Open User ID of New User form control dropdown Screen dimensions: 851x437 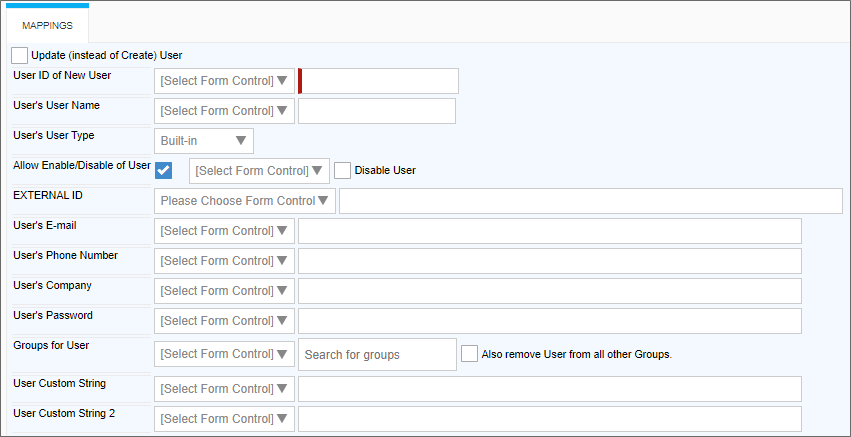pos(225,81)
